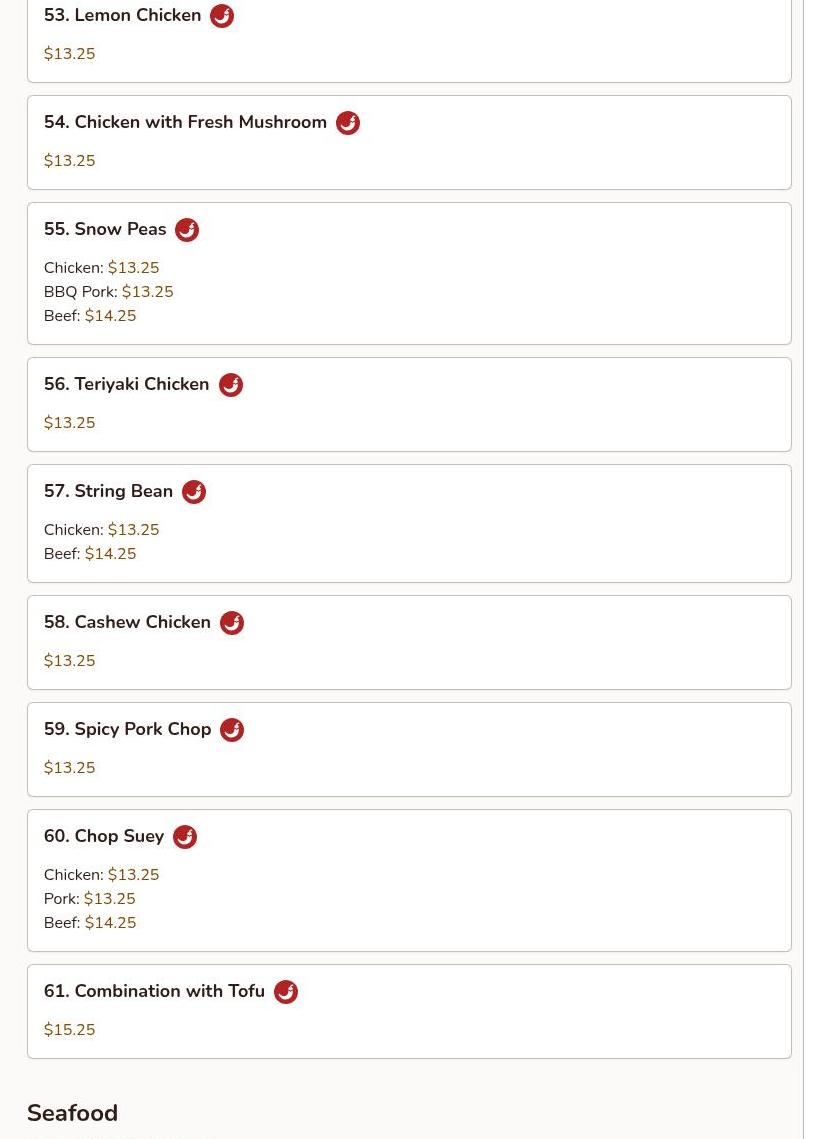The height and width of the screenshot is (1139, 824).
Task: Choose the Beef option under String Bean
Action: point(90,554)
